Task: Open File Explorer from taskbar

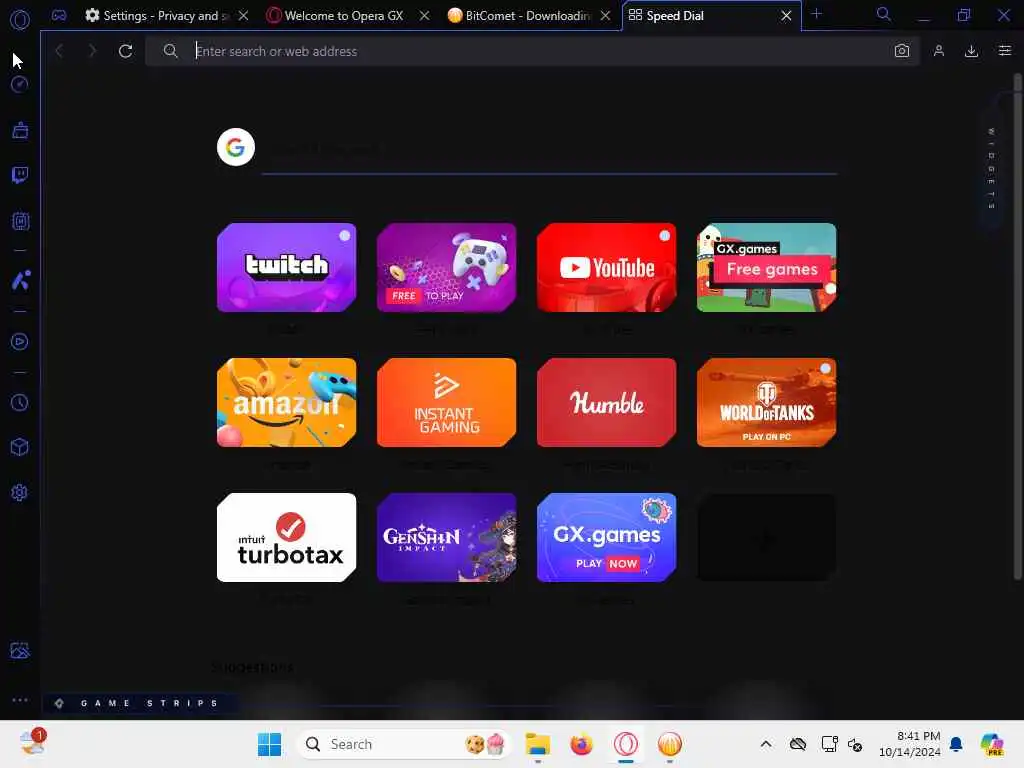Action: 537,744
